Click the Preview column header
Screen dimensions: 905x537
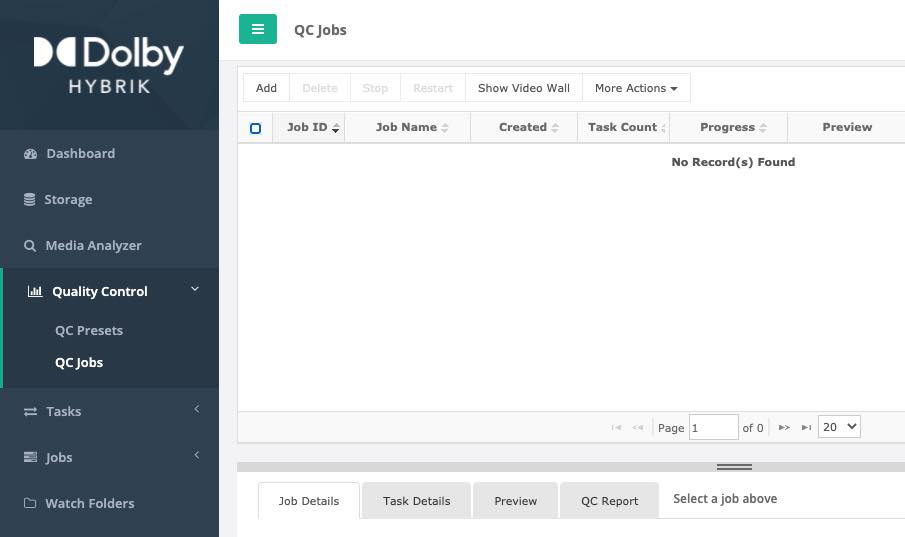pyautogui.click(x=847, y=127)
